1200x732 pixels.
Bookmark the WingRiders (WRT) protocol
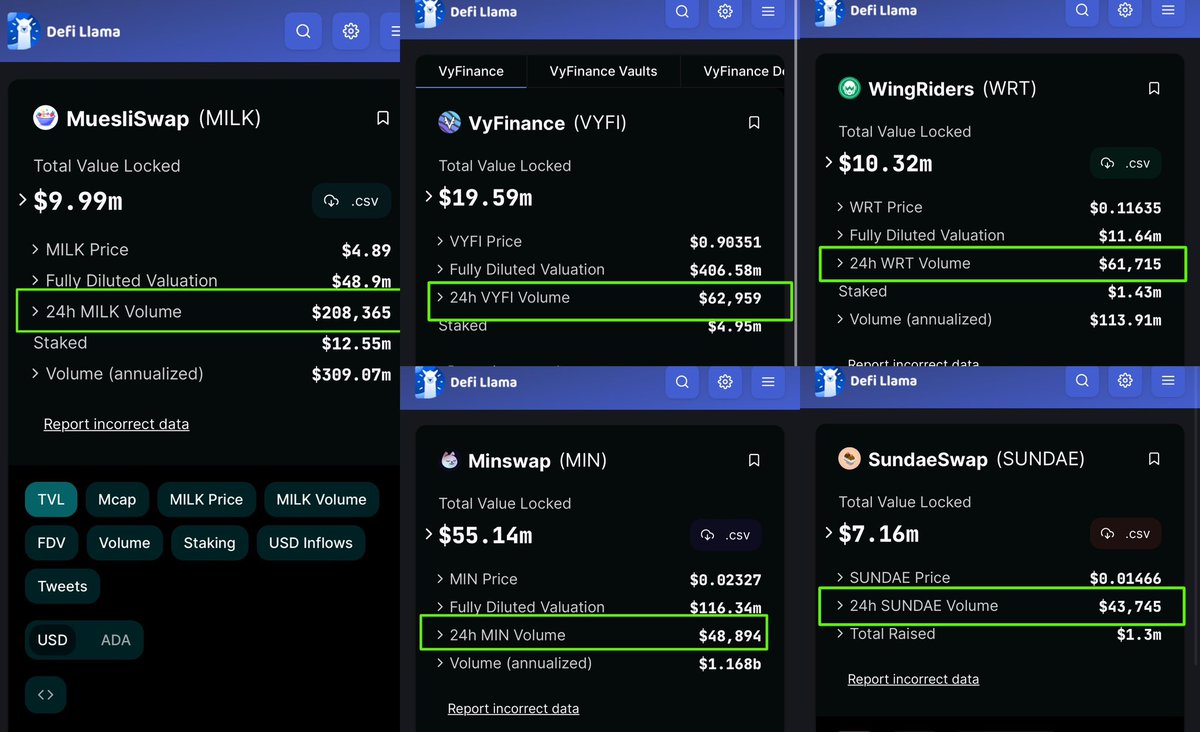pos(1154,88)
